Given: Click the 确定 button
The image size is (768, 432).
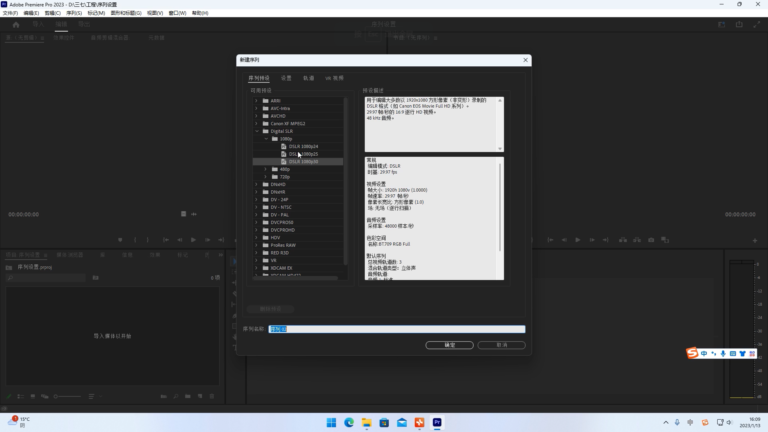Looking at the screenshot, I should tap(449, 345).
